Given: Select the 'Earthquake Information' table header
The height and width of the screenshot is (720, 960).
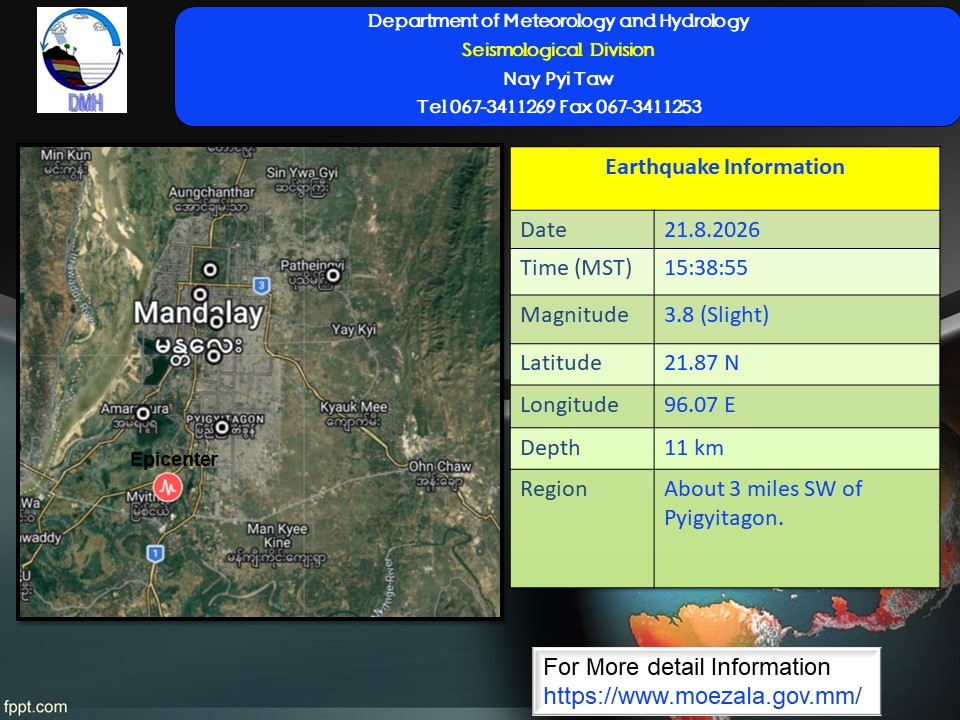Looking at the screenshot, I should click(x=725, y=167).
